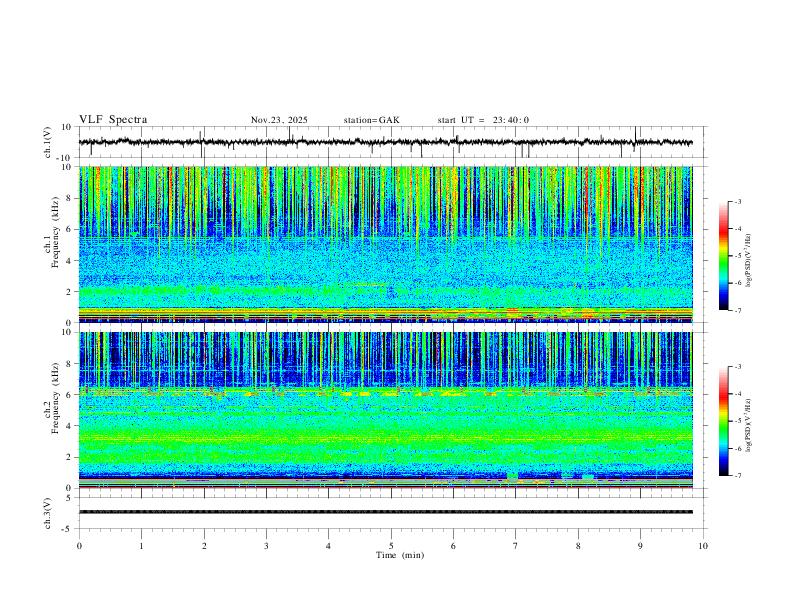Click the "VLF Spectra" plot title
The width and height of the screenshot is (792, 612).
(113, 120)
